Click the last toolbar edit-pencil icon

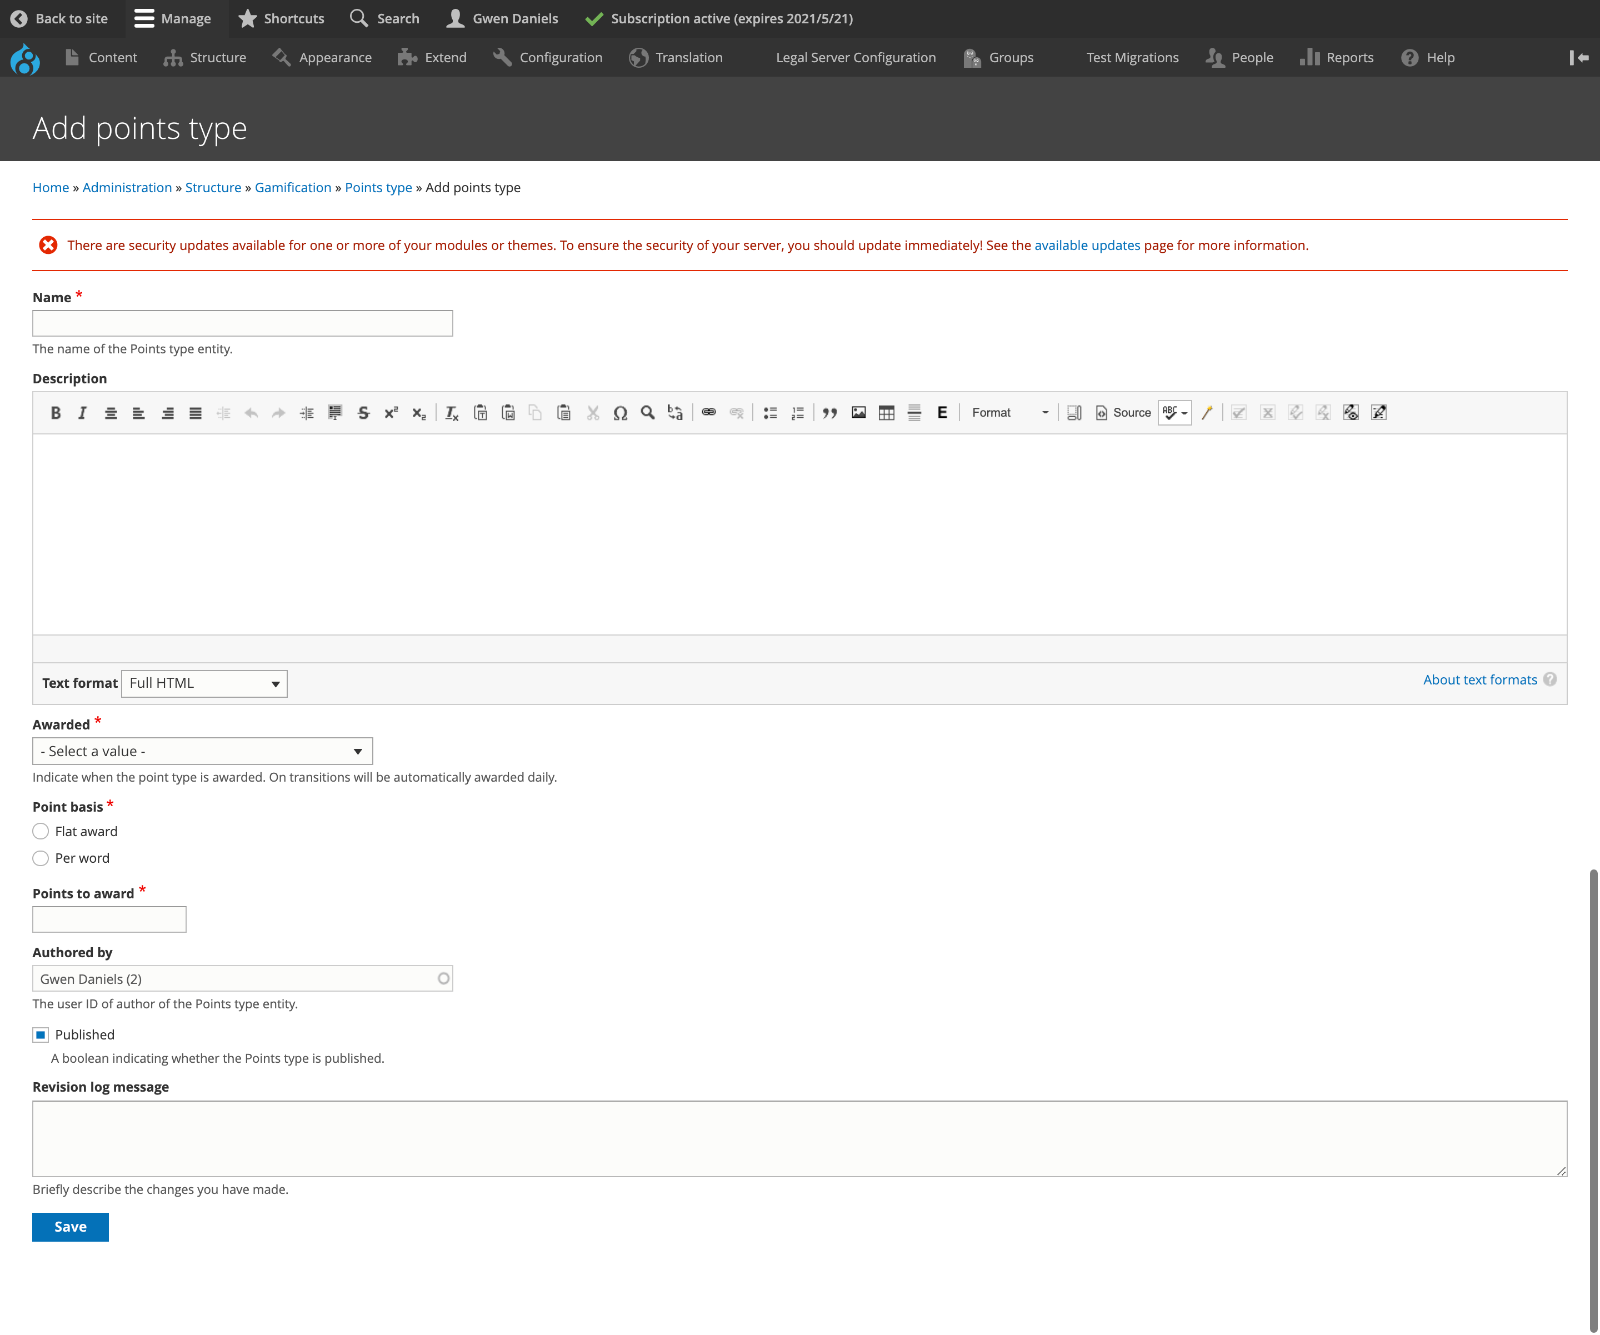coord(1379,413)
